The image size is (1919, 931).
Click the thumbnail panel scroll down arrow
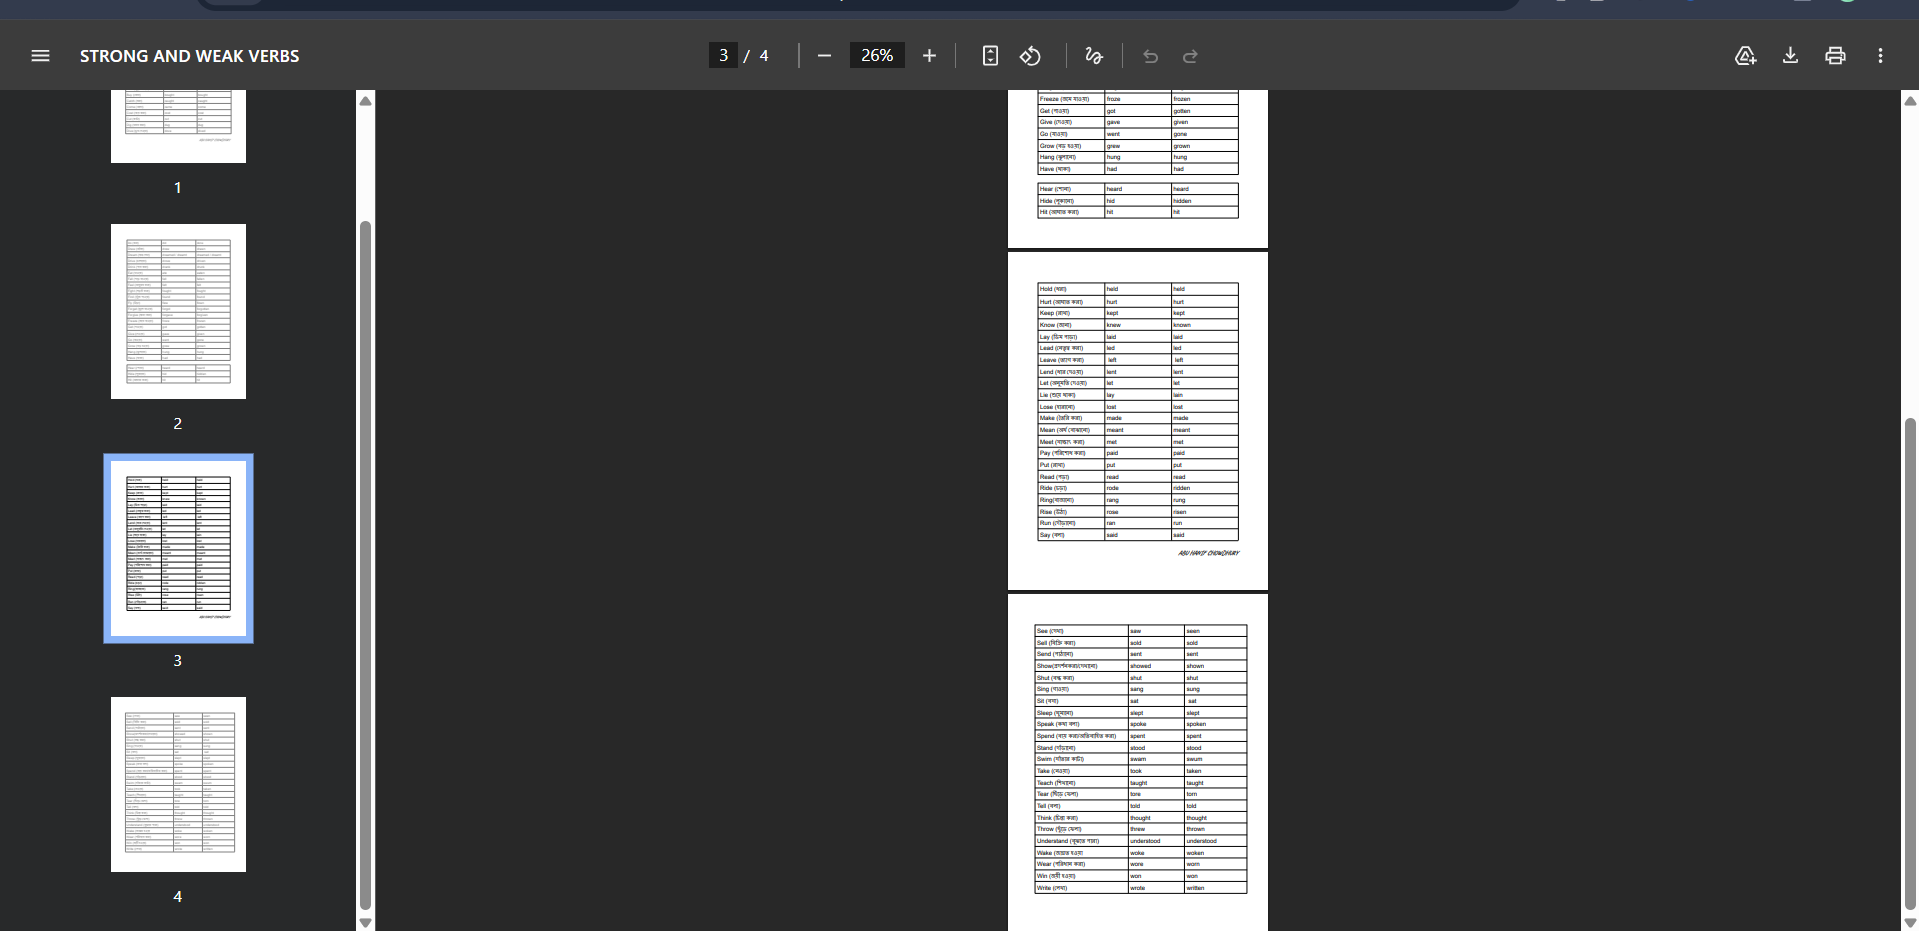(x=365, y=922)
